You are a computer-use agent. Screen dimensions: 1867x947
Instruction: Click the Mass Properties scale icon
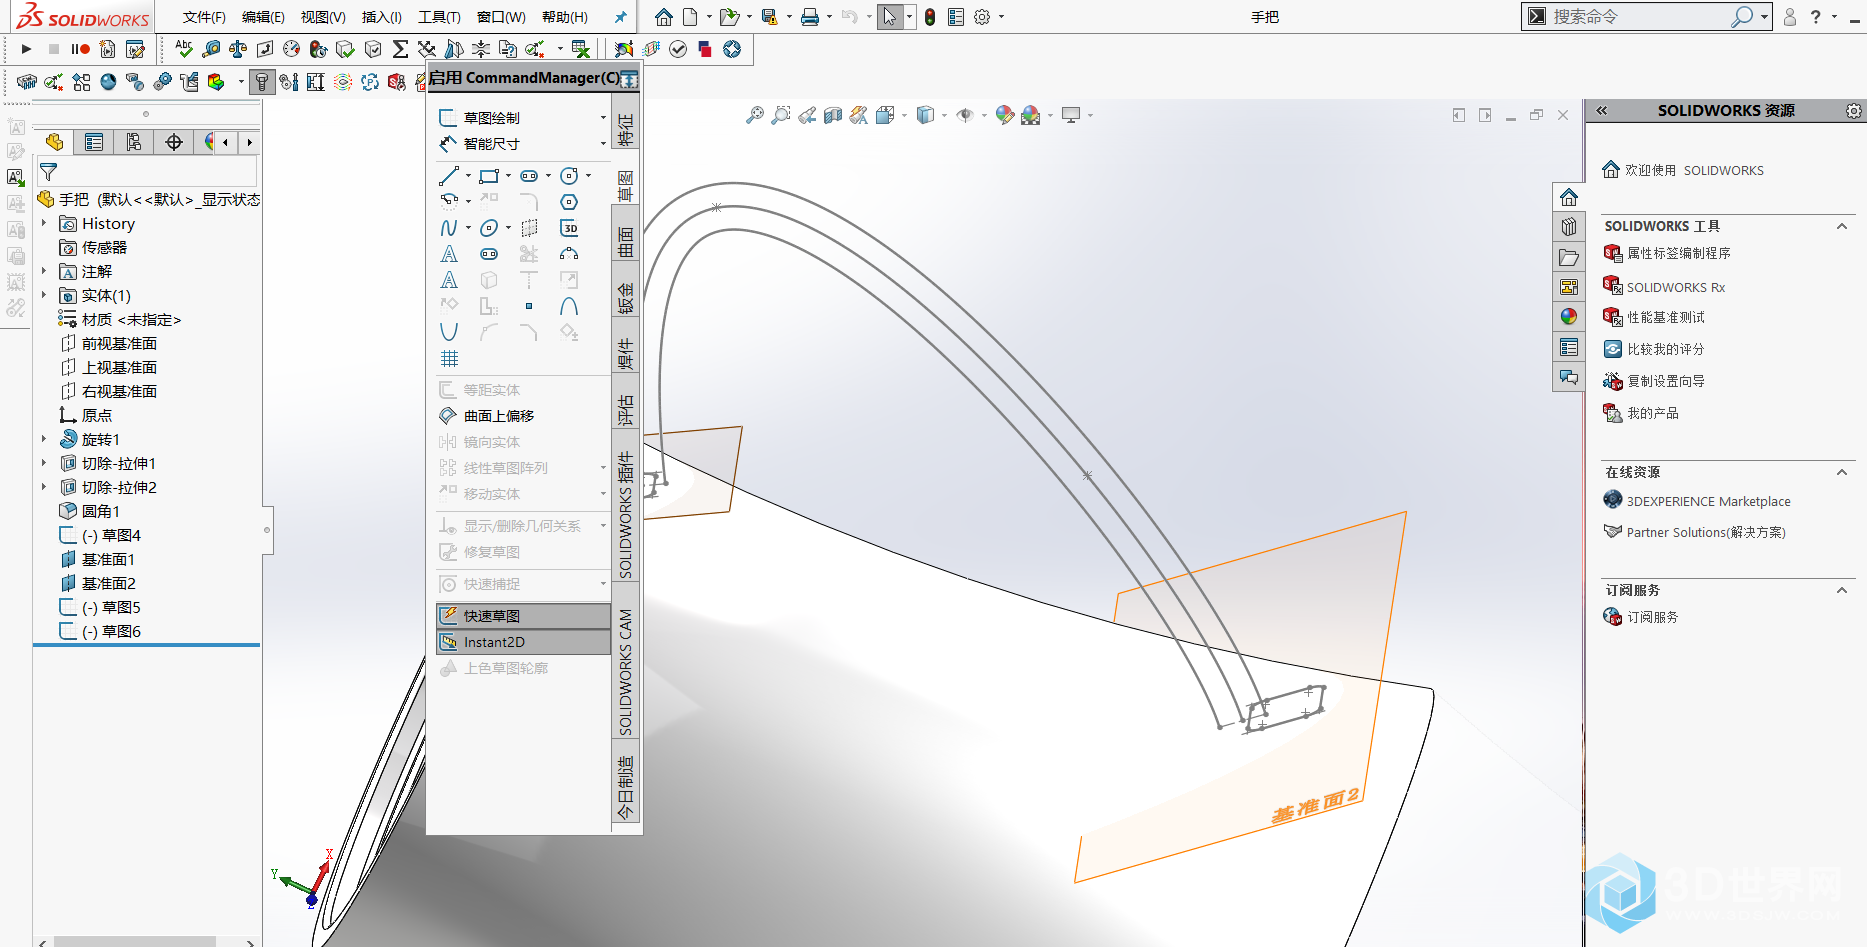point(238,49)
